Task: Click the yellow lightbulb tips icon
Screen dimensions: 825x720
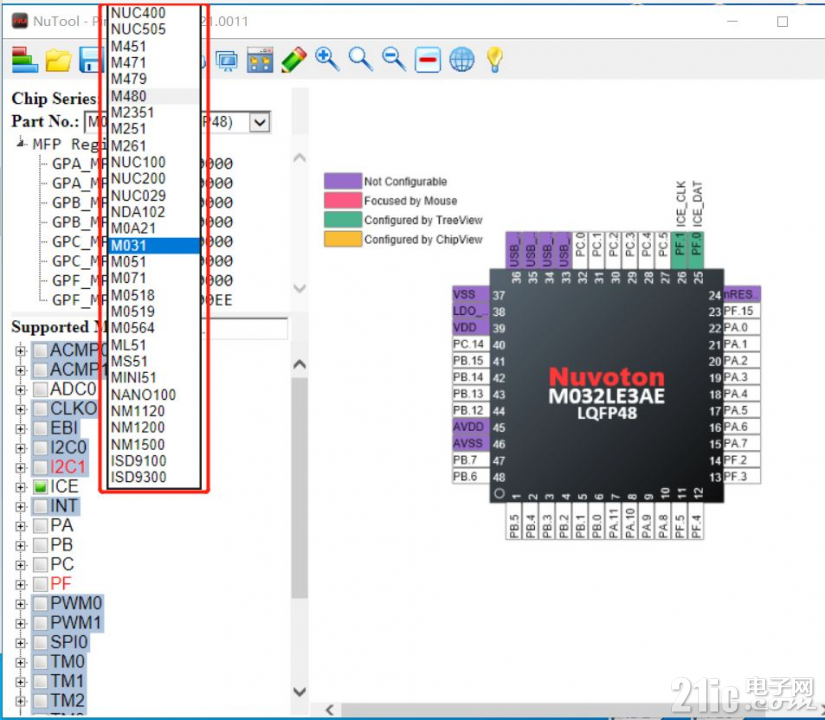Action: [495, 59]
